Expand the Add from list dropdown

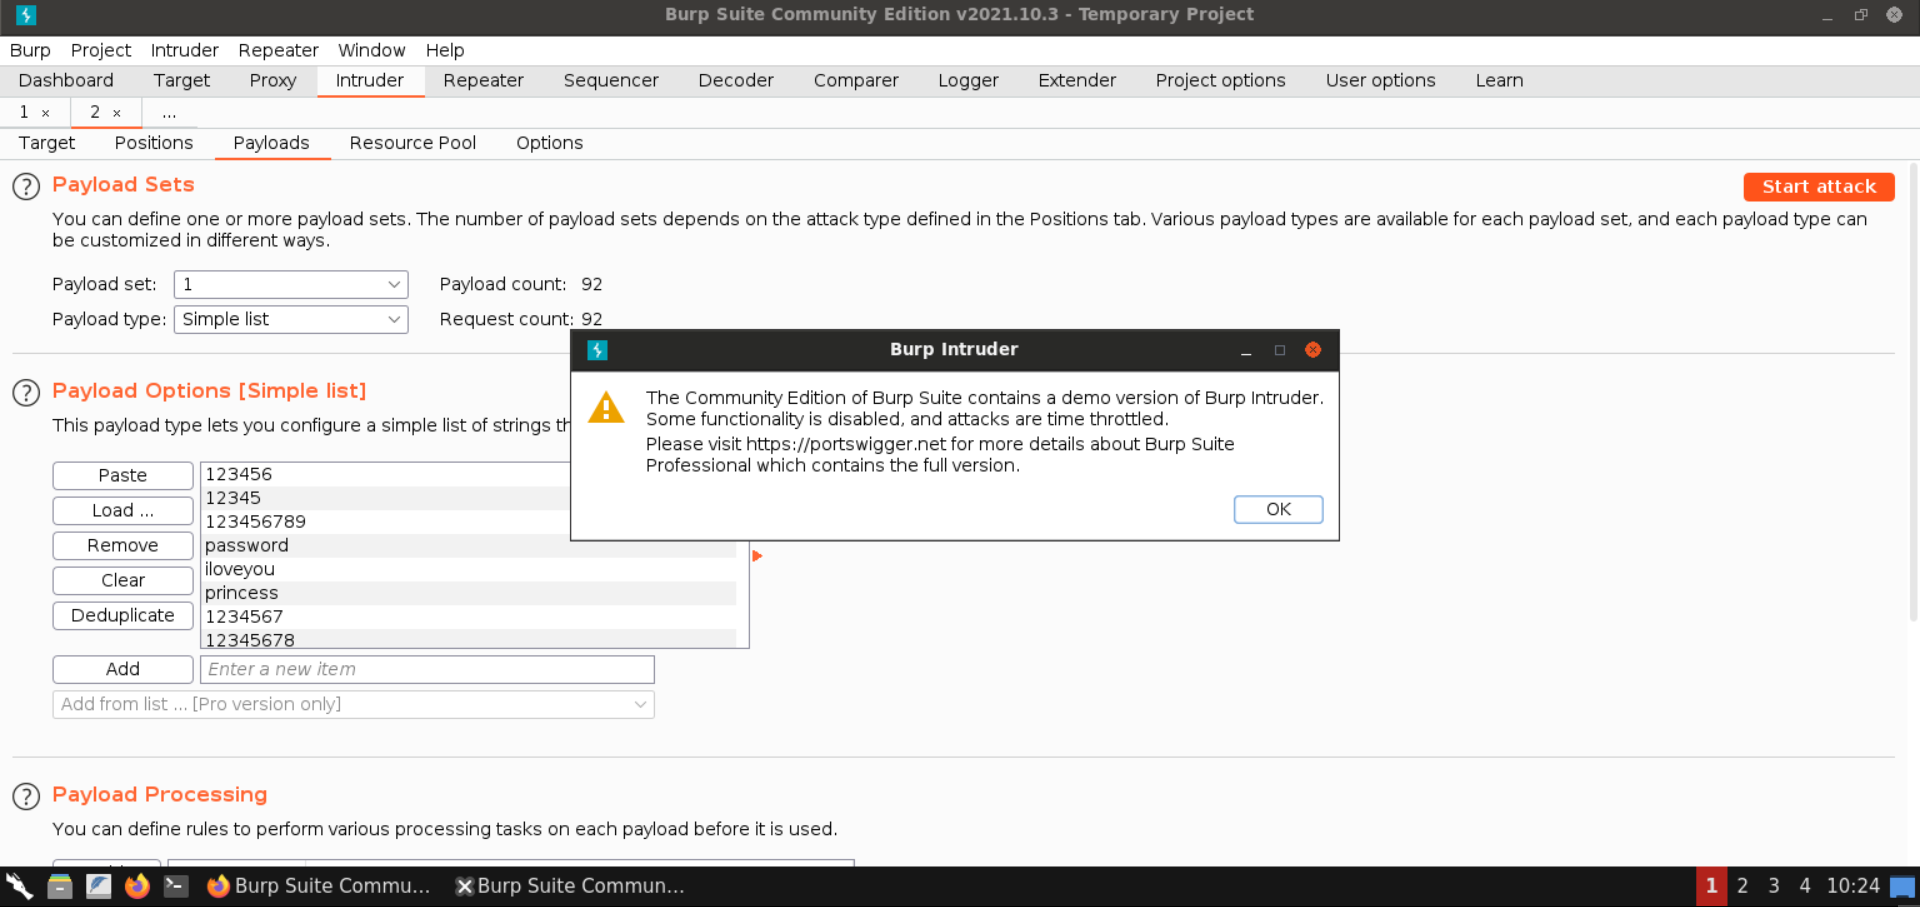353,705
